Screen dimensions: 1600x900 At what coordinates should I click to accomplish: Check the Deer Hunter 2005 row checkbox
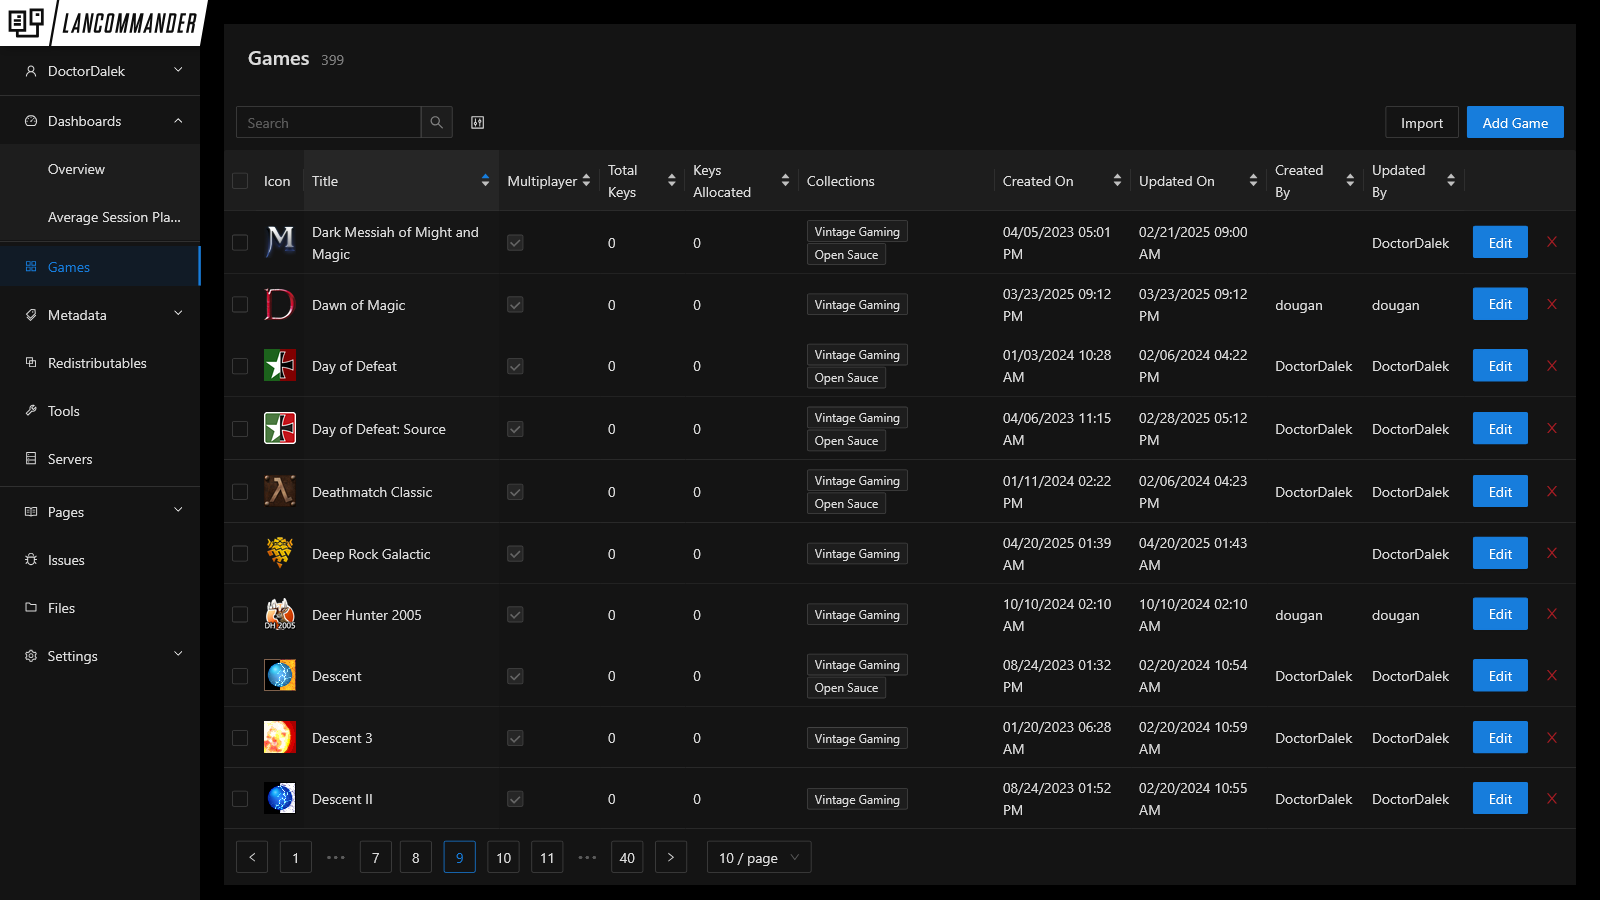(x=240, y=615)
